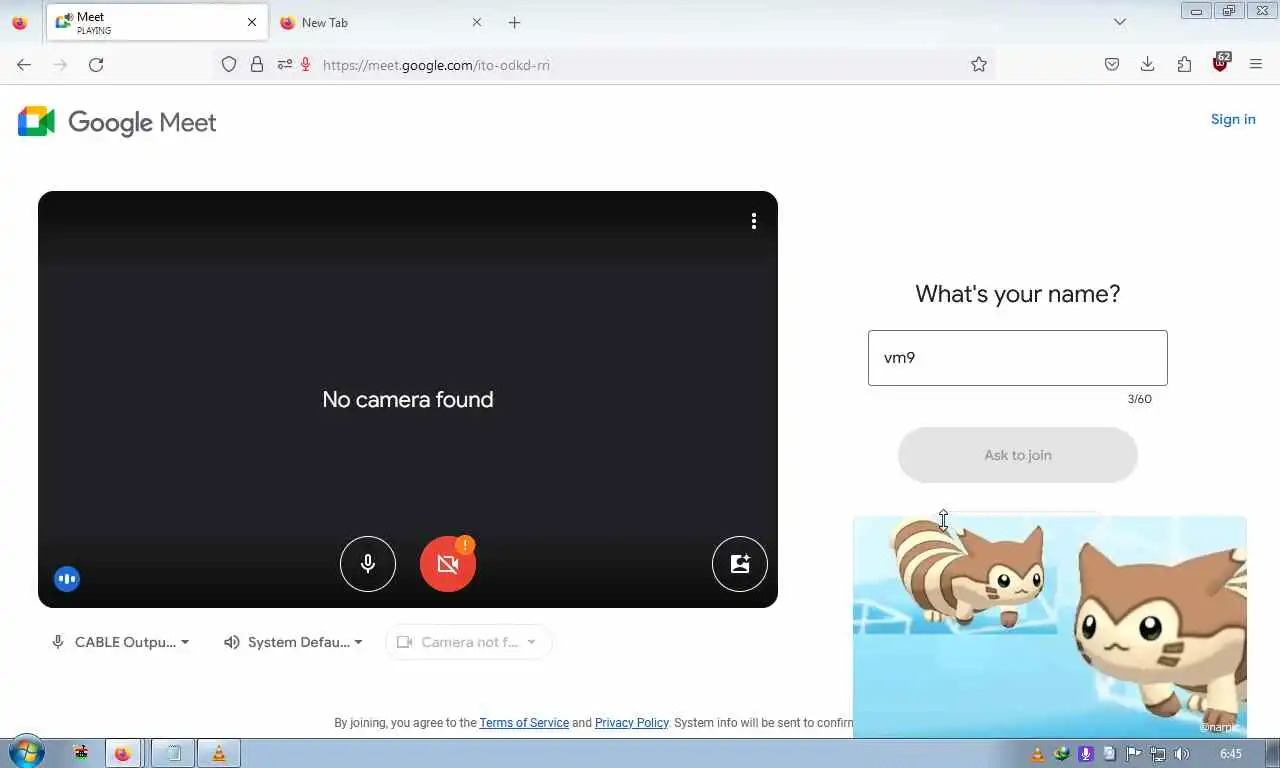
Task: Open the Windows Start menu
Action: (x=25, y=753)
